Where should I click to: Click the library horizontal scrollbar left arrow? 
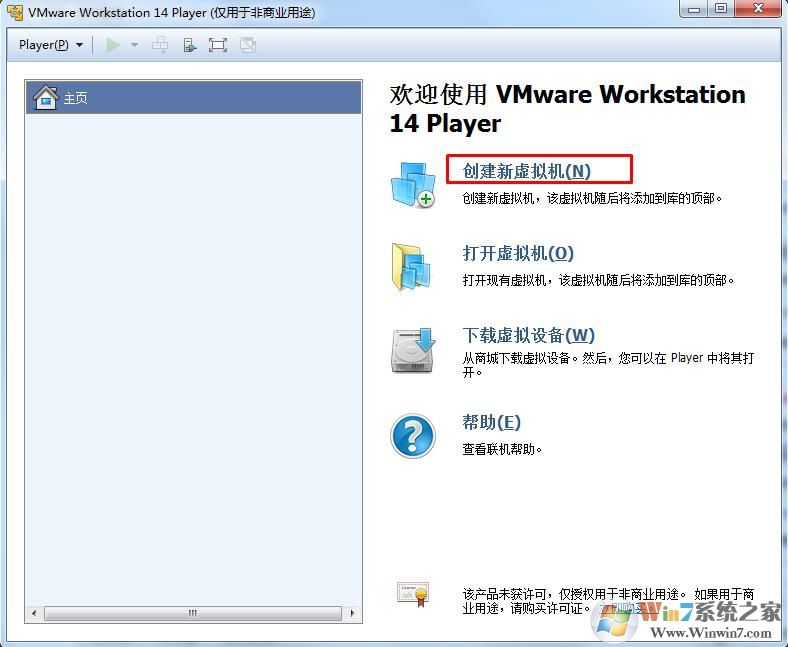[x=34, y=613]
